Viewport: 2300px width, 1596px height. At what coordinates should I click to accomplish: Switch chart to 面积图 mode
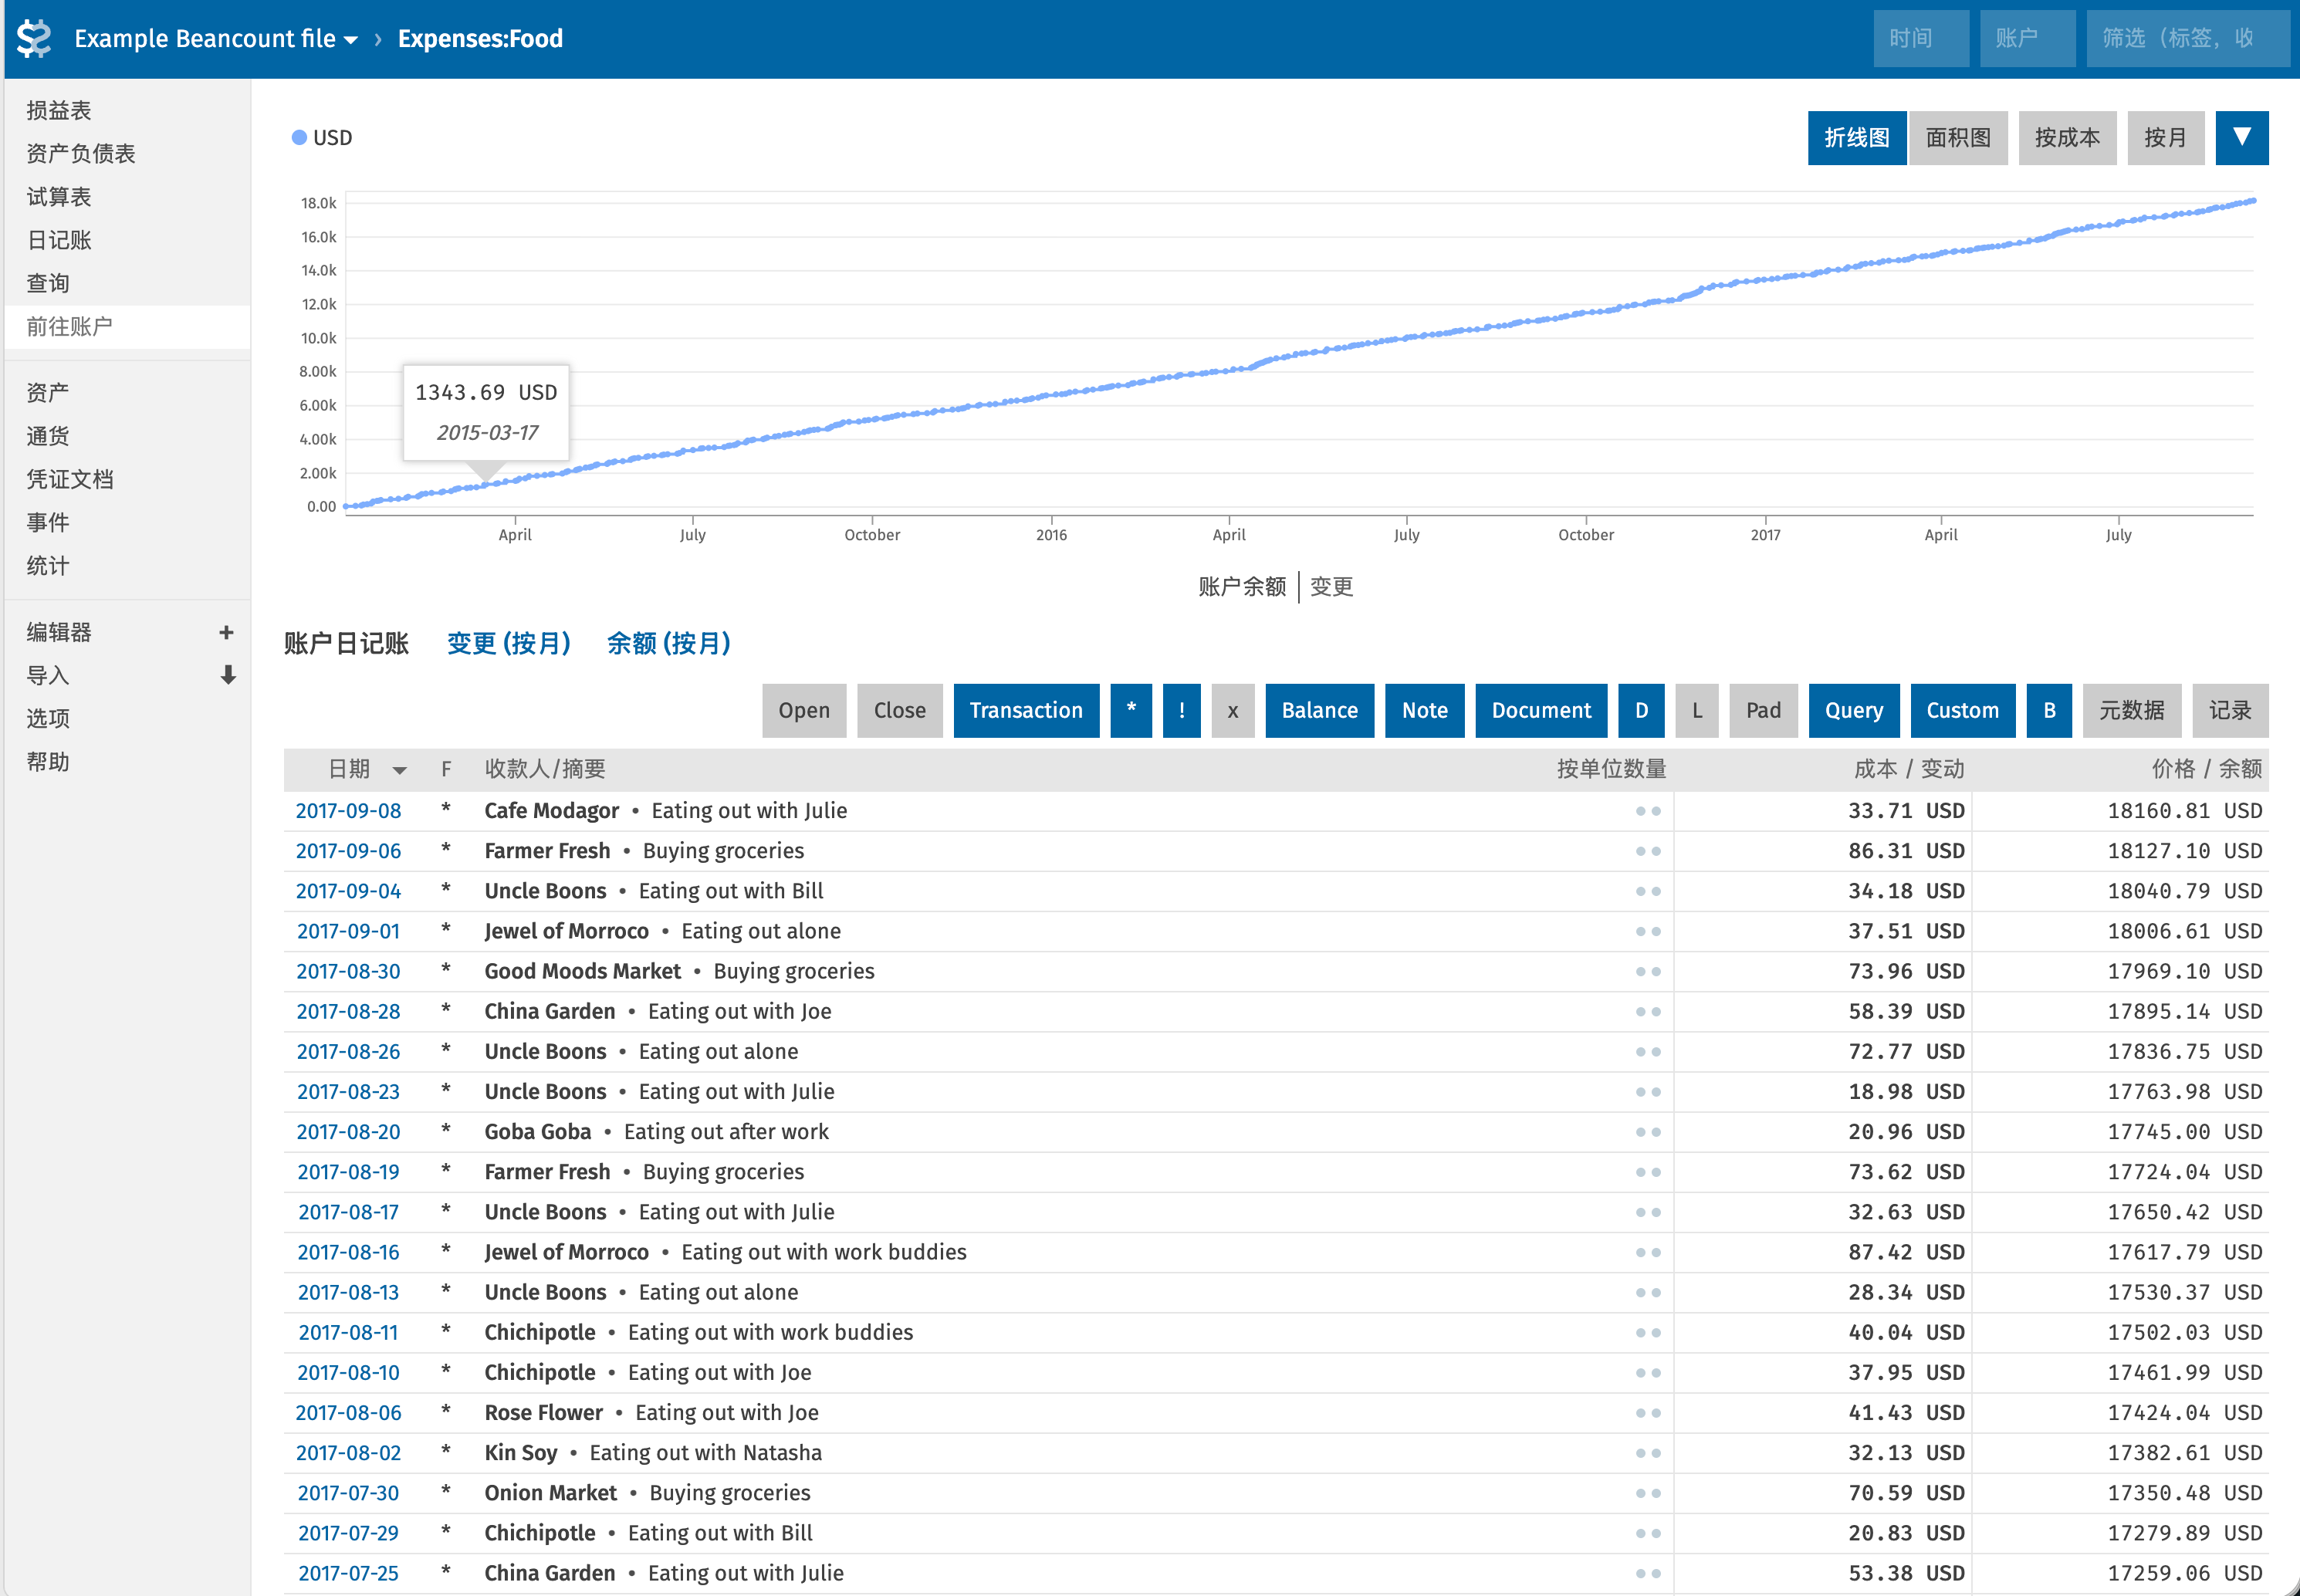pyautogui.click(x=1958, y=137)
